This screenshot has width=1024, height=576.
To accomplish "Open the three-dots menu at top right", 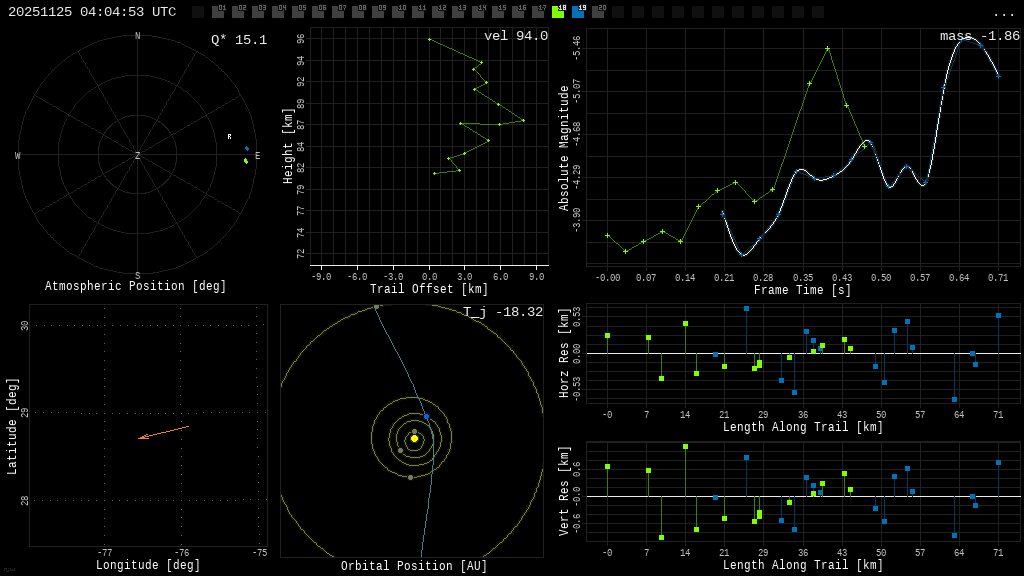I will (x=1003, y=13).
